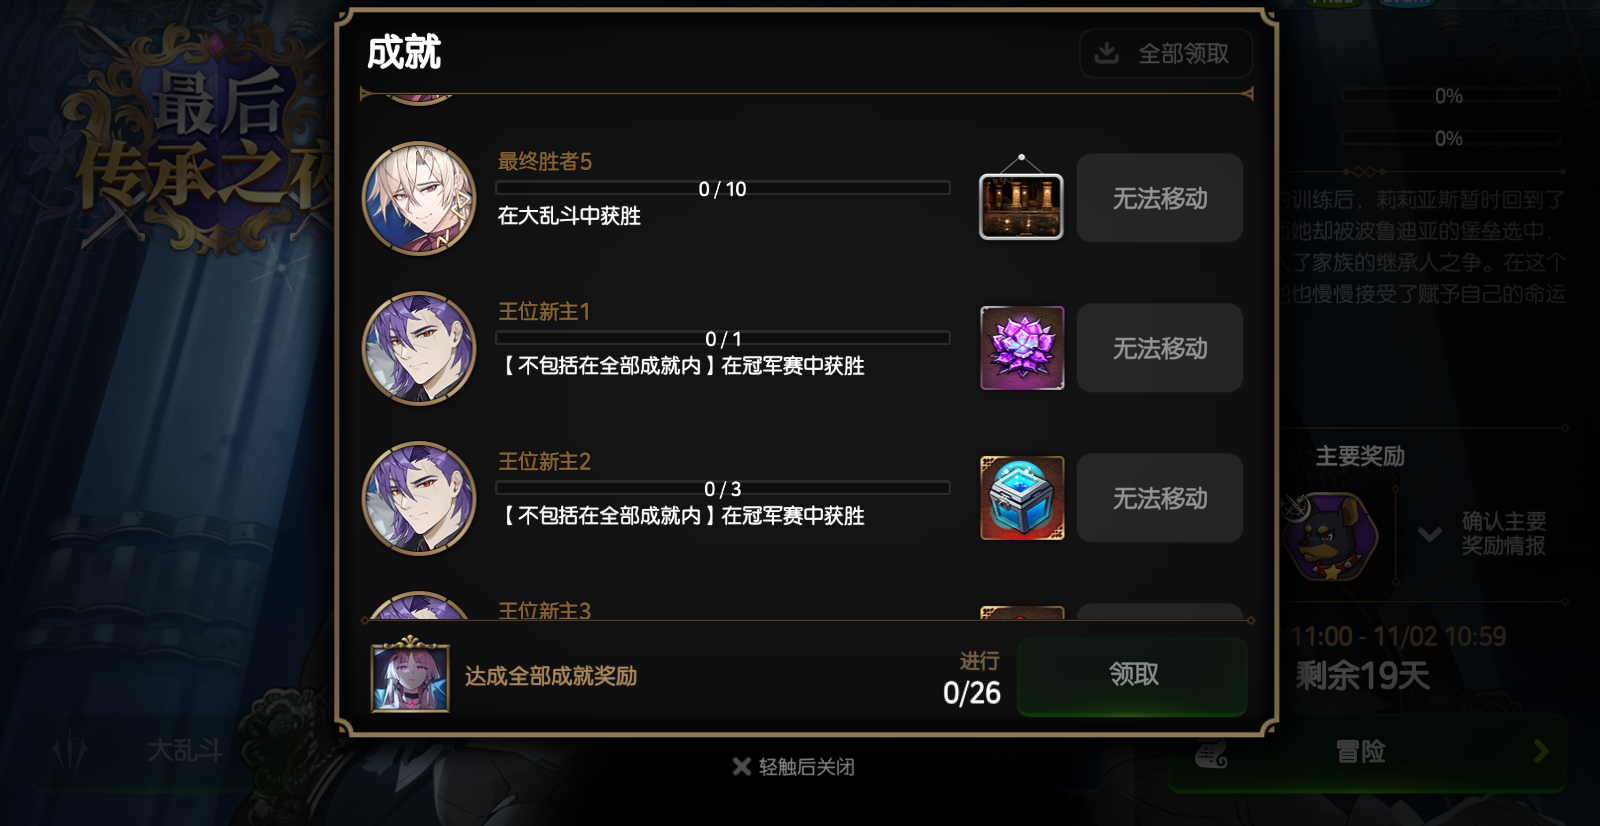
Task: Click the 最终胜者5 progress bar
Action: 722,188
